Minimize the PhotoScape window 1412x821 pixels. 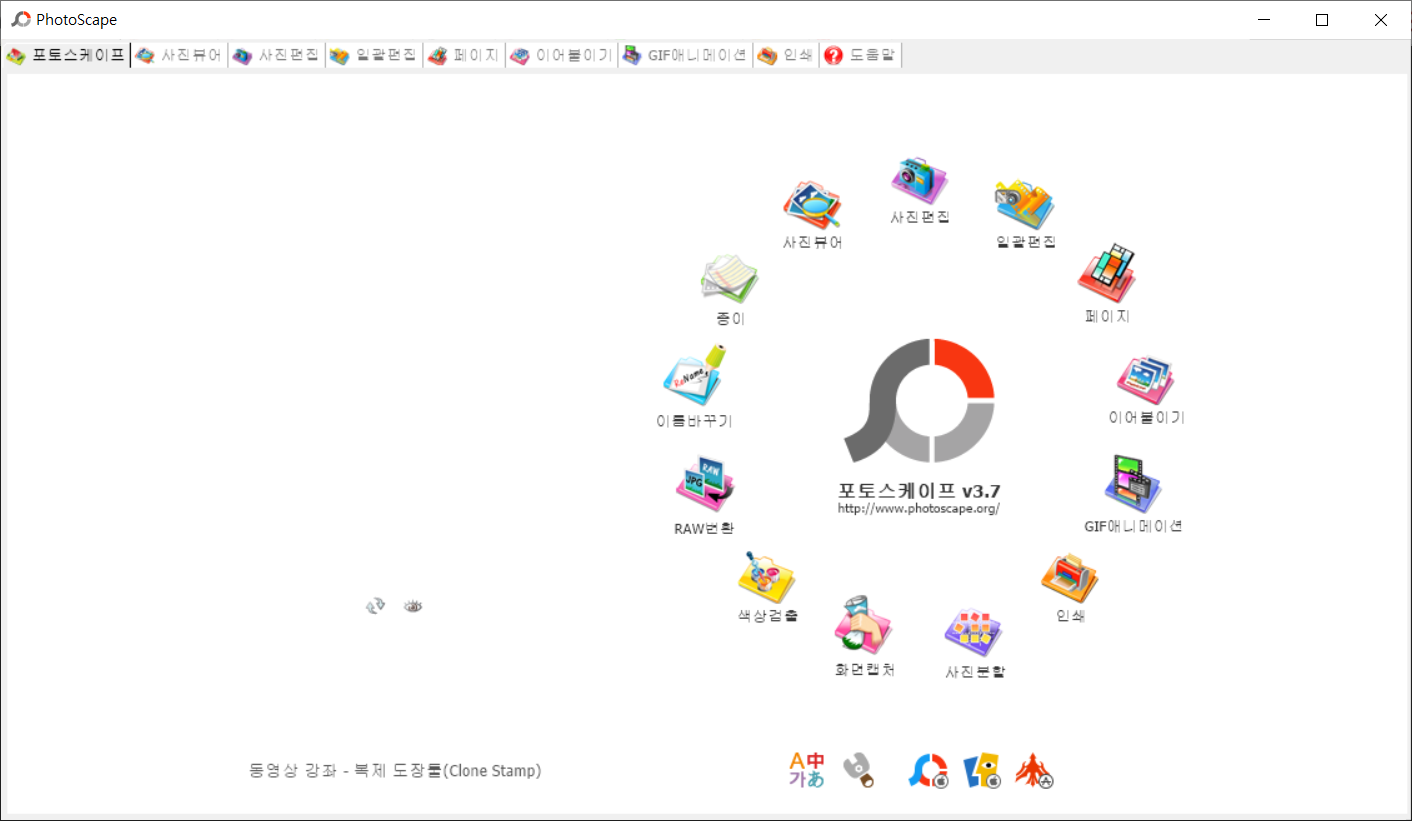1264,20
